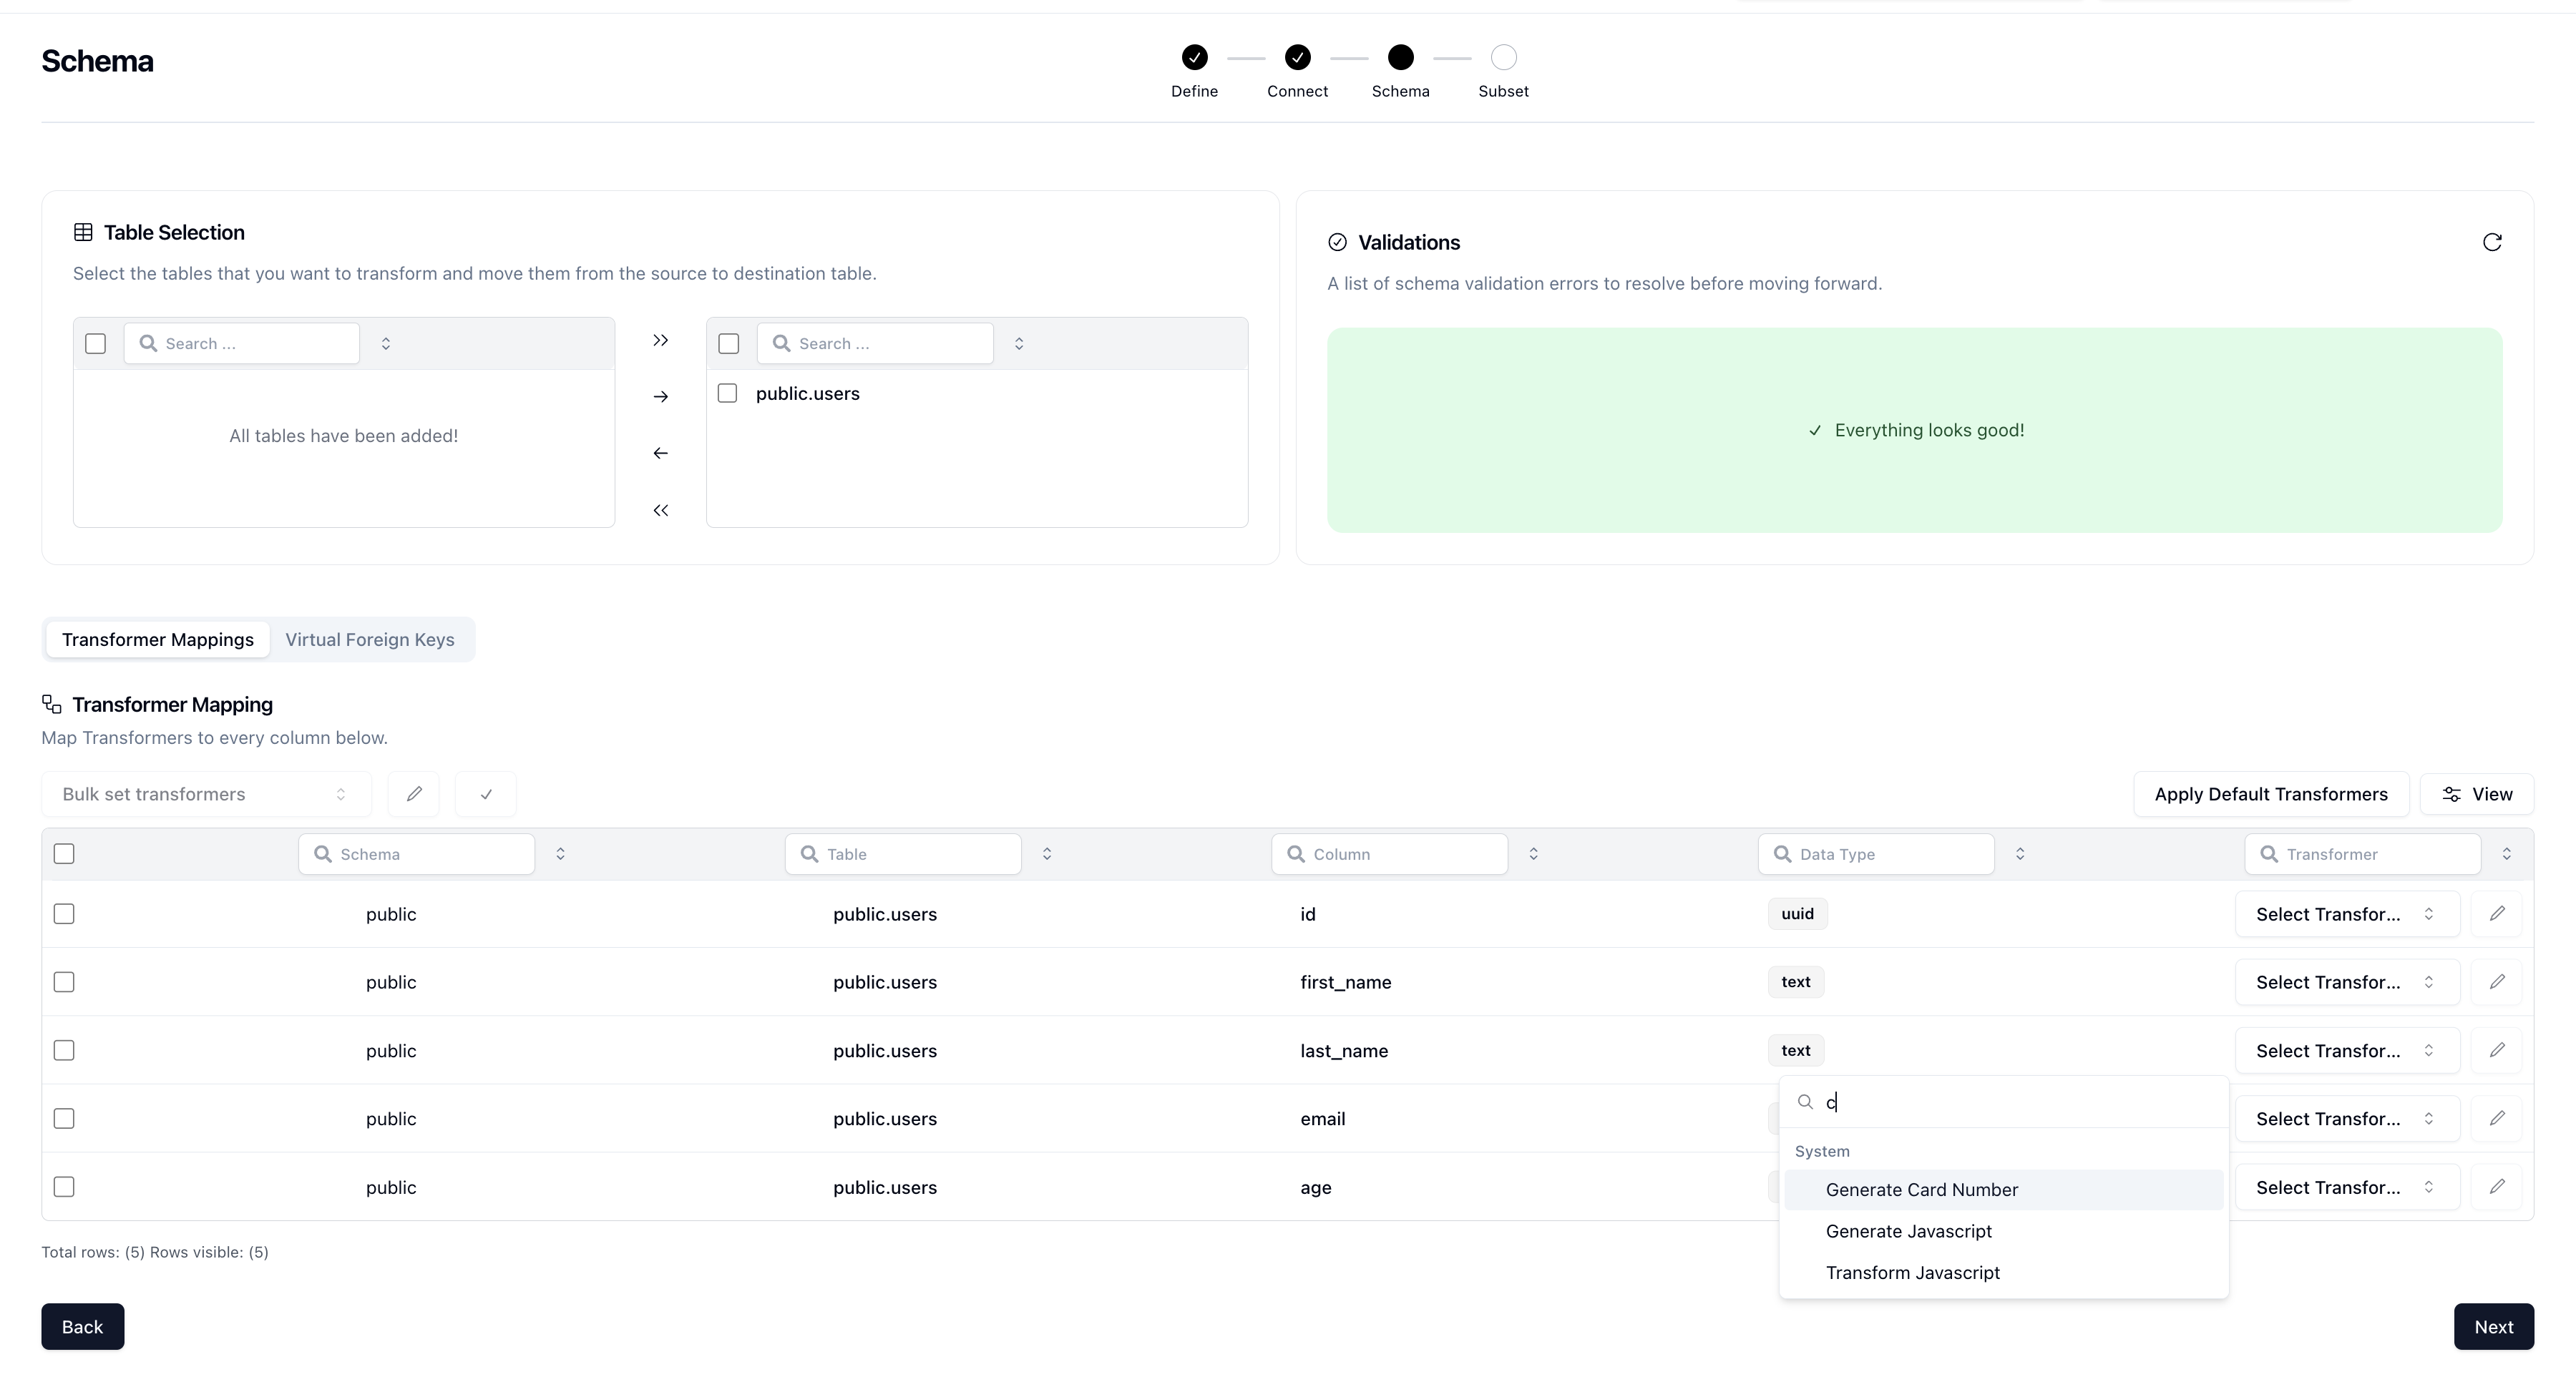Sort the Data Type column

pyautogui.click(x=2020, y=854)
